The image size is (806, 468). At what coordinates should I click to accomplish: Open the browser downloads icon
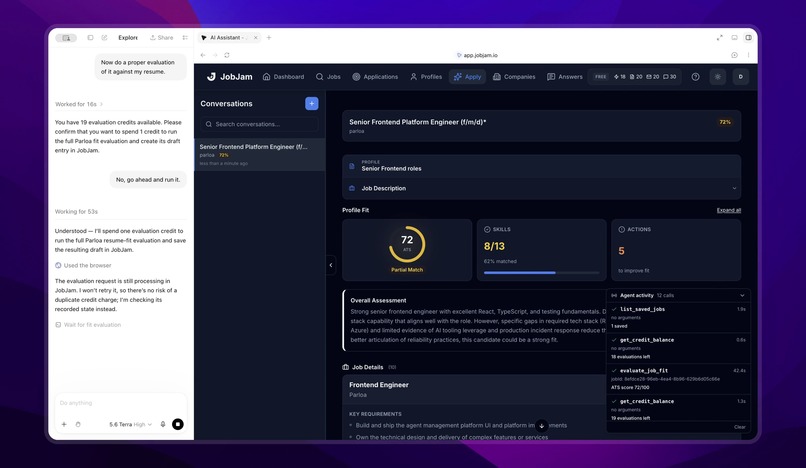[735, 55]
